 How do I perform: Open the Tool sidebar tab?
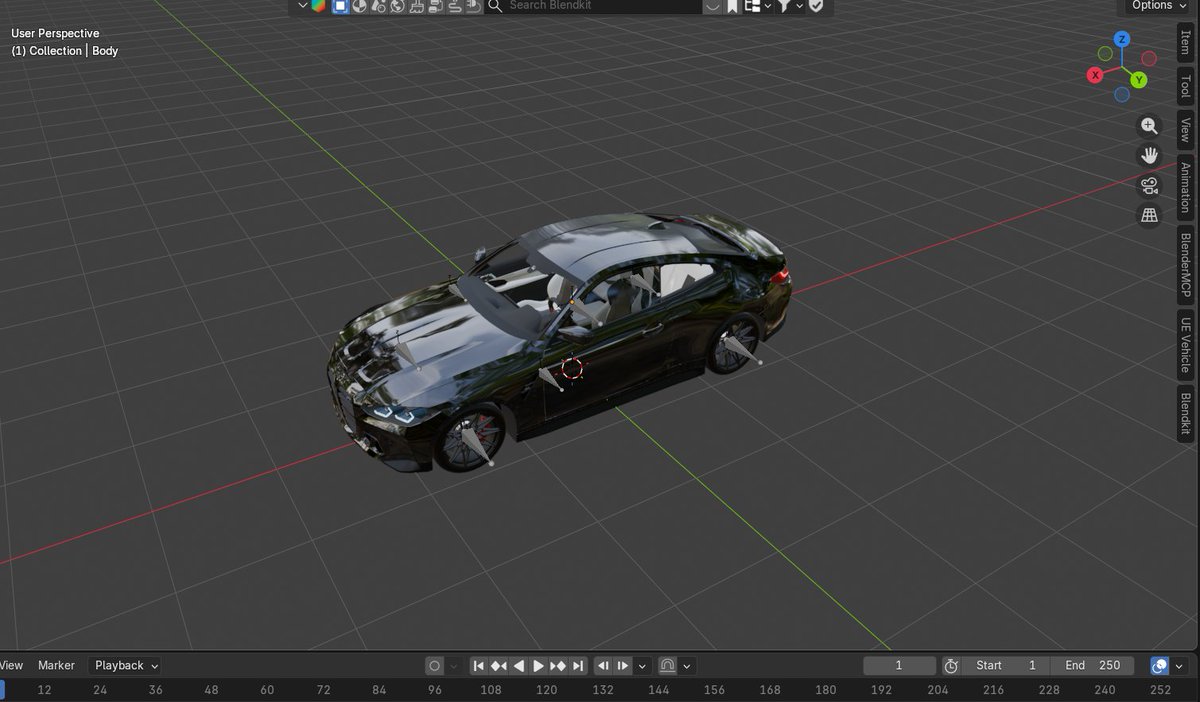(1185, 88)
